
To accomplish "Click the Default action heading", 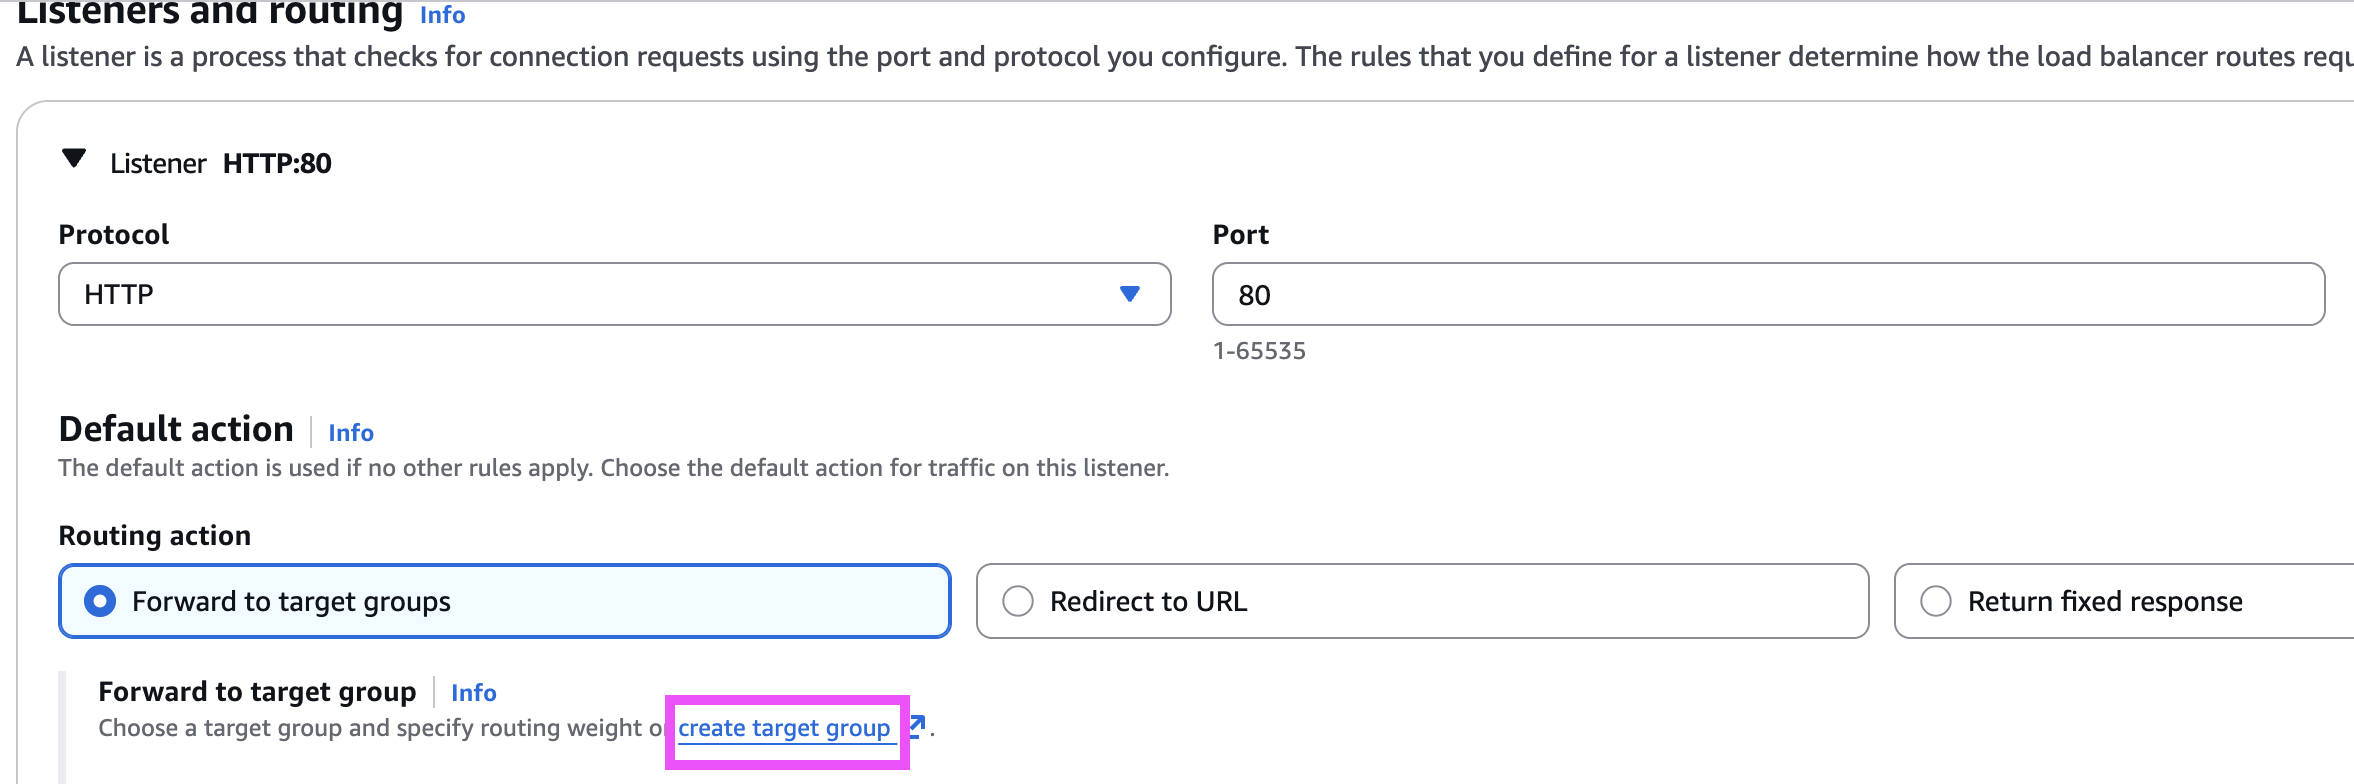I will pyautogui.click(x=176, y=429).
